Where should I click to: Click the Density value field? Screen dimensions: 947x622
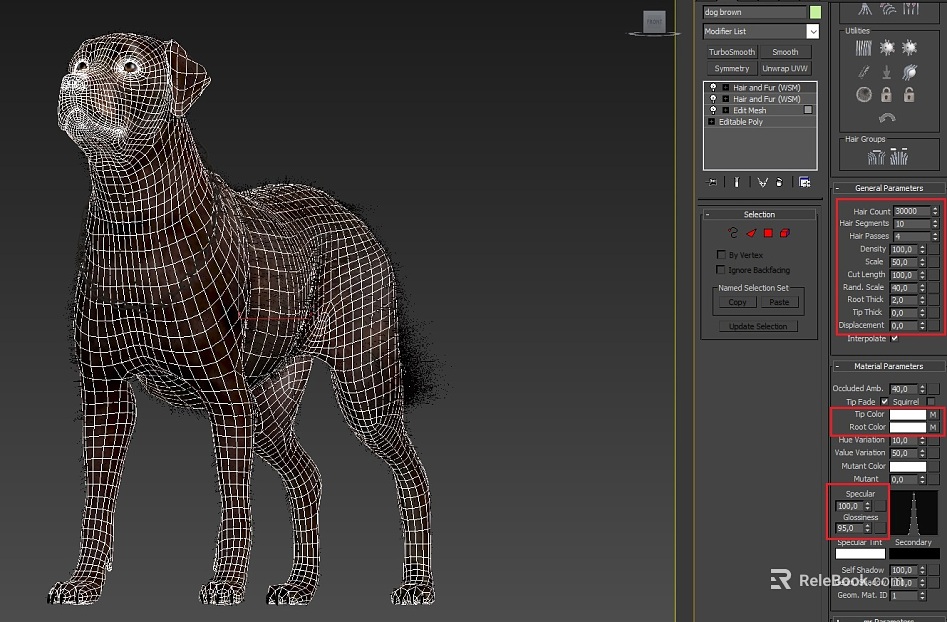click(x=904, y=249)
